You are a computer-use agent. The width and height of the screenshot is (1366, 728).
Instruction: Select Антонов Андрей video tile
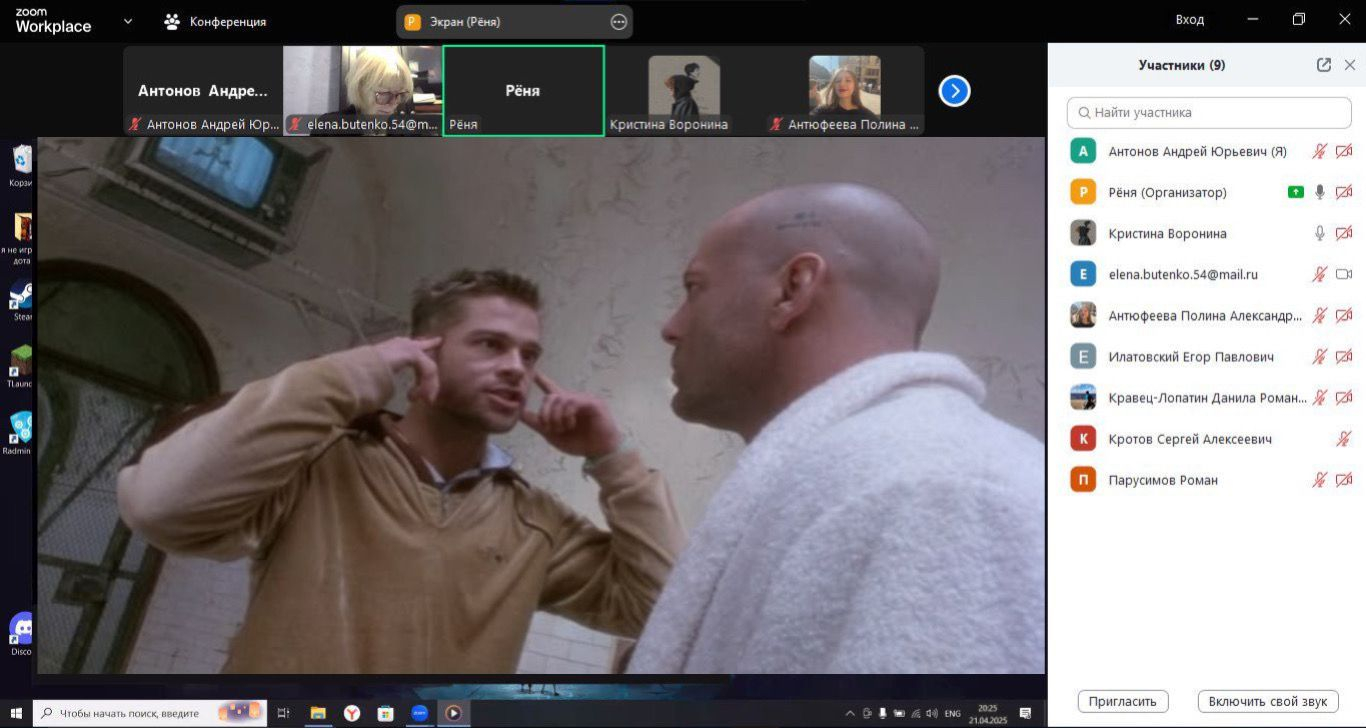203,91
